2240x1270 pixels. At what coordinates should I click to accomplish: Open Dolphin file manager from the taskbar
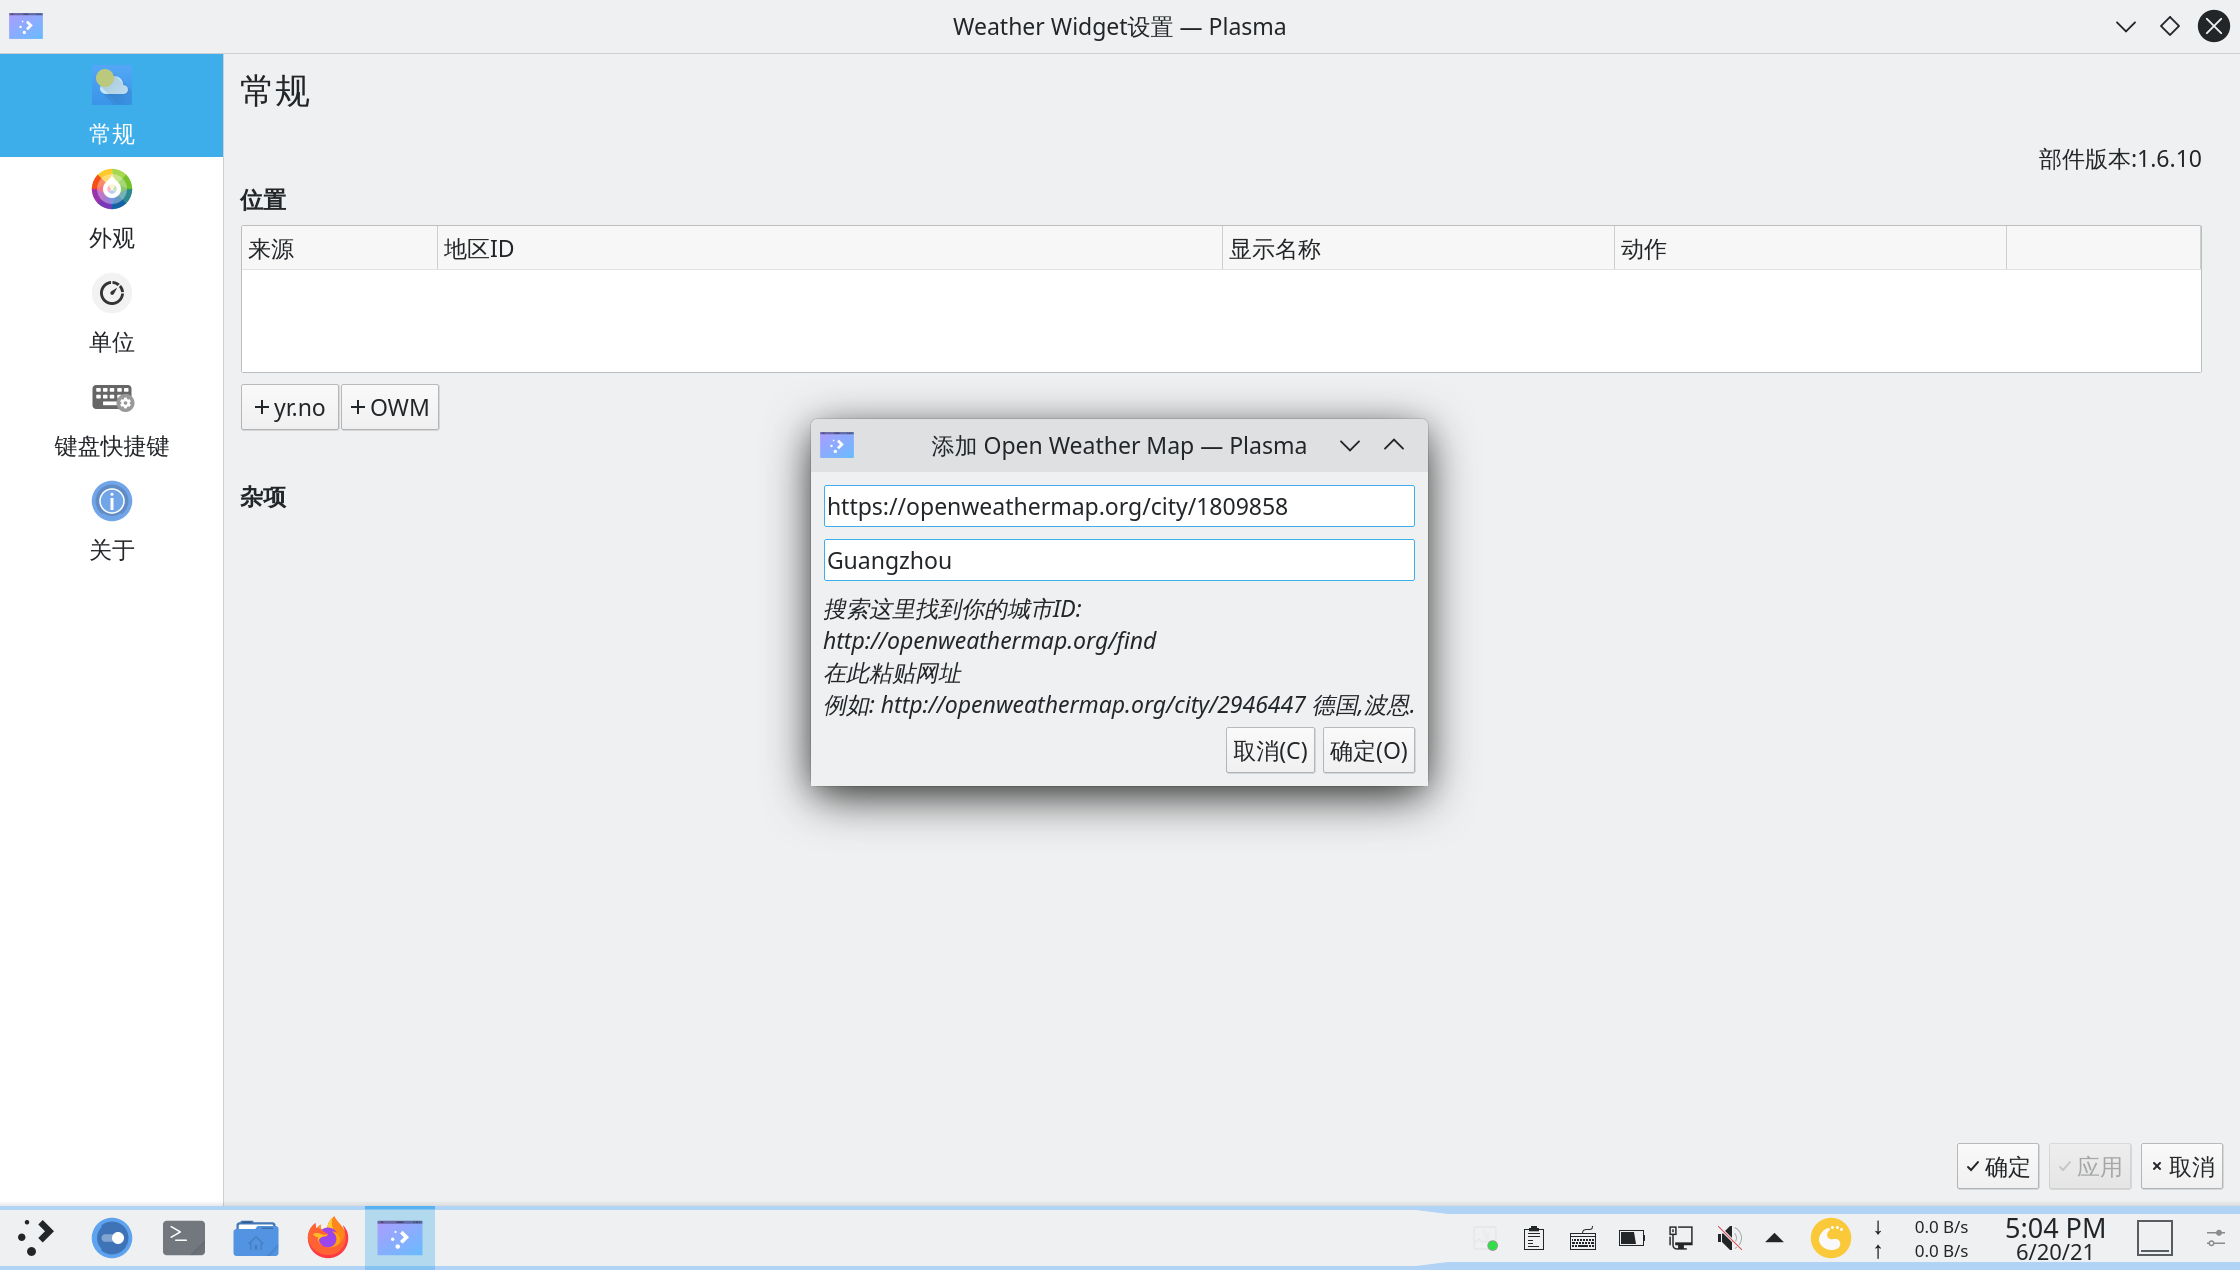point(255,1237)
